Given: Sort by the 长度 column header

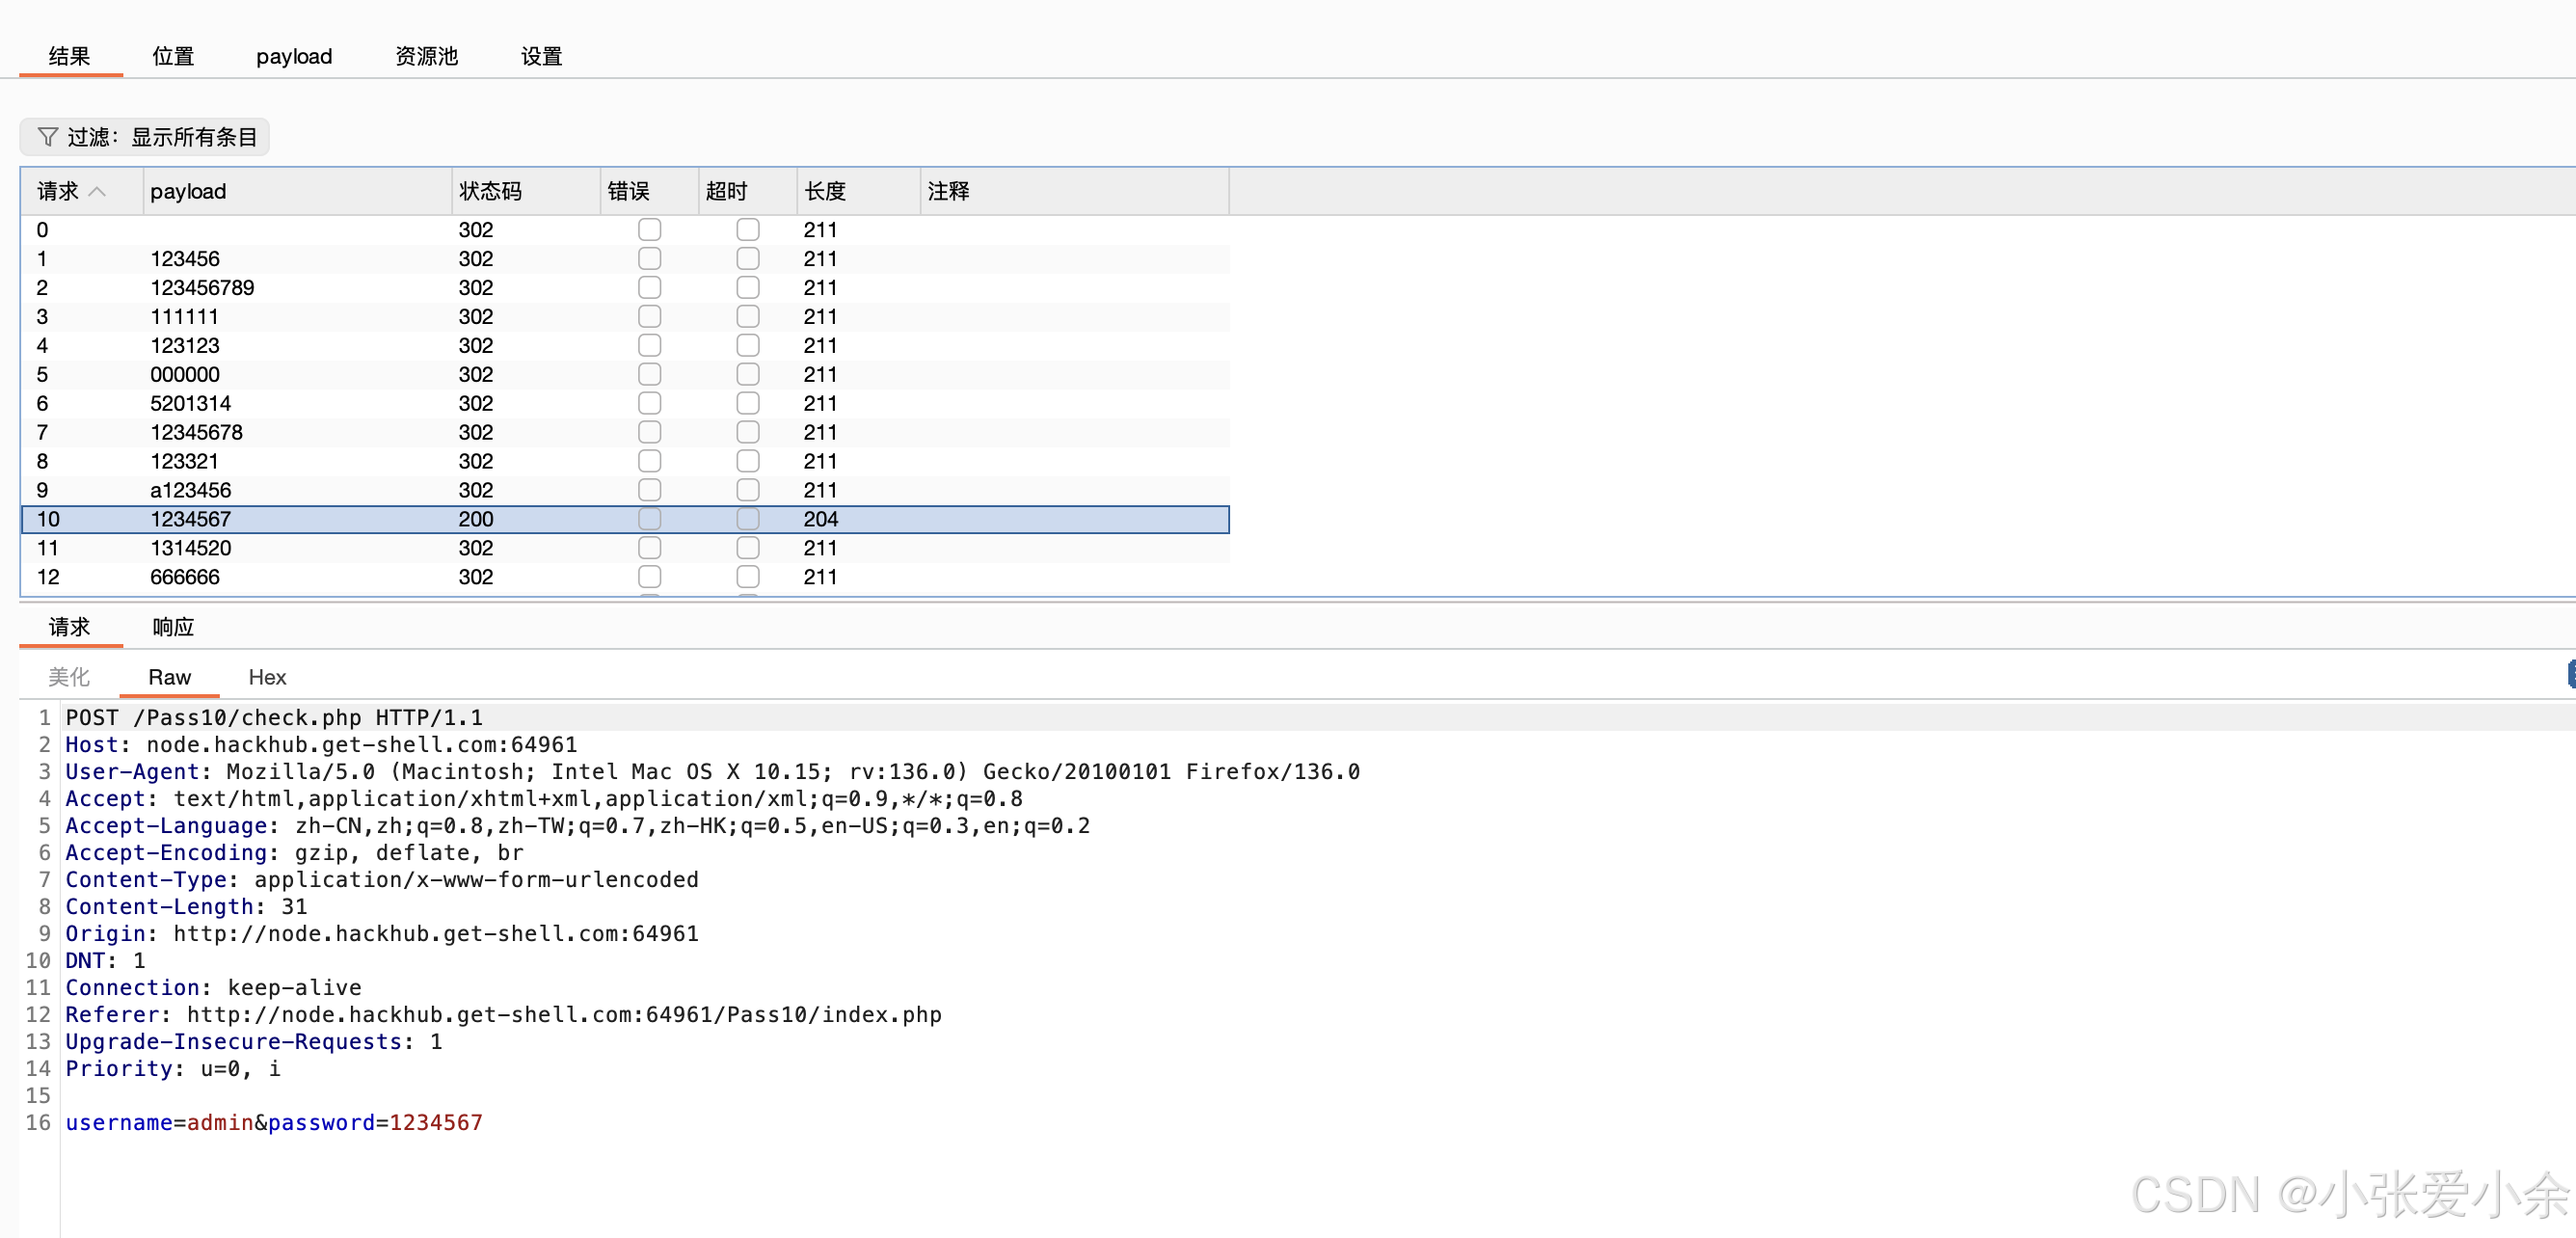Looking at the screenshot, I should (x=825, y=191).
